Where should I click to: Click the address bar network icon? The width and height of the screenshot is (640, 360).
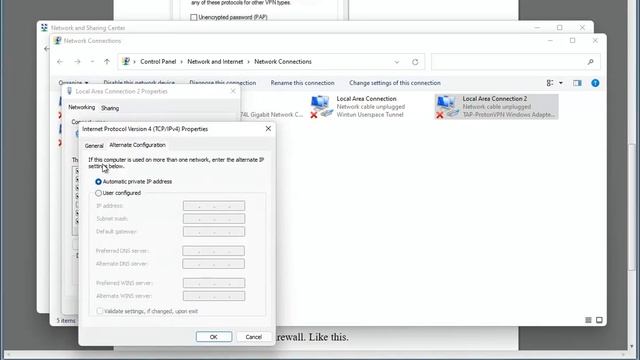click(x=126, y=62)
